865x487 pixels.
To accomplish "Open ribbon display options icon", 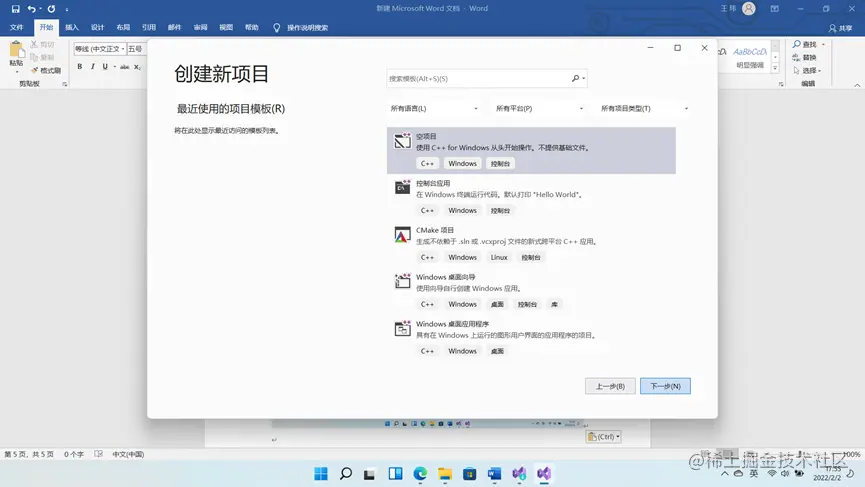I will tap(775, 9).
